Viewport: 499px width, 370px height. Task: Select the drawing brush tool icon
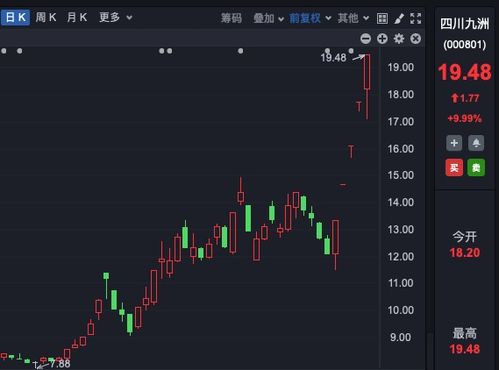(x=399, y=18)
